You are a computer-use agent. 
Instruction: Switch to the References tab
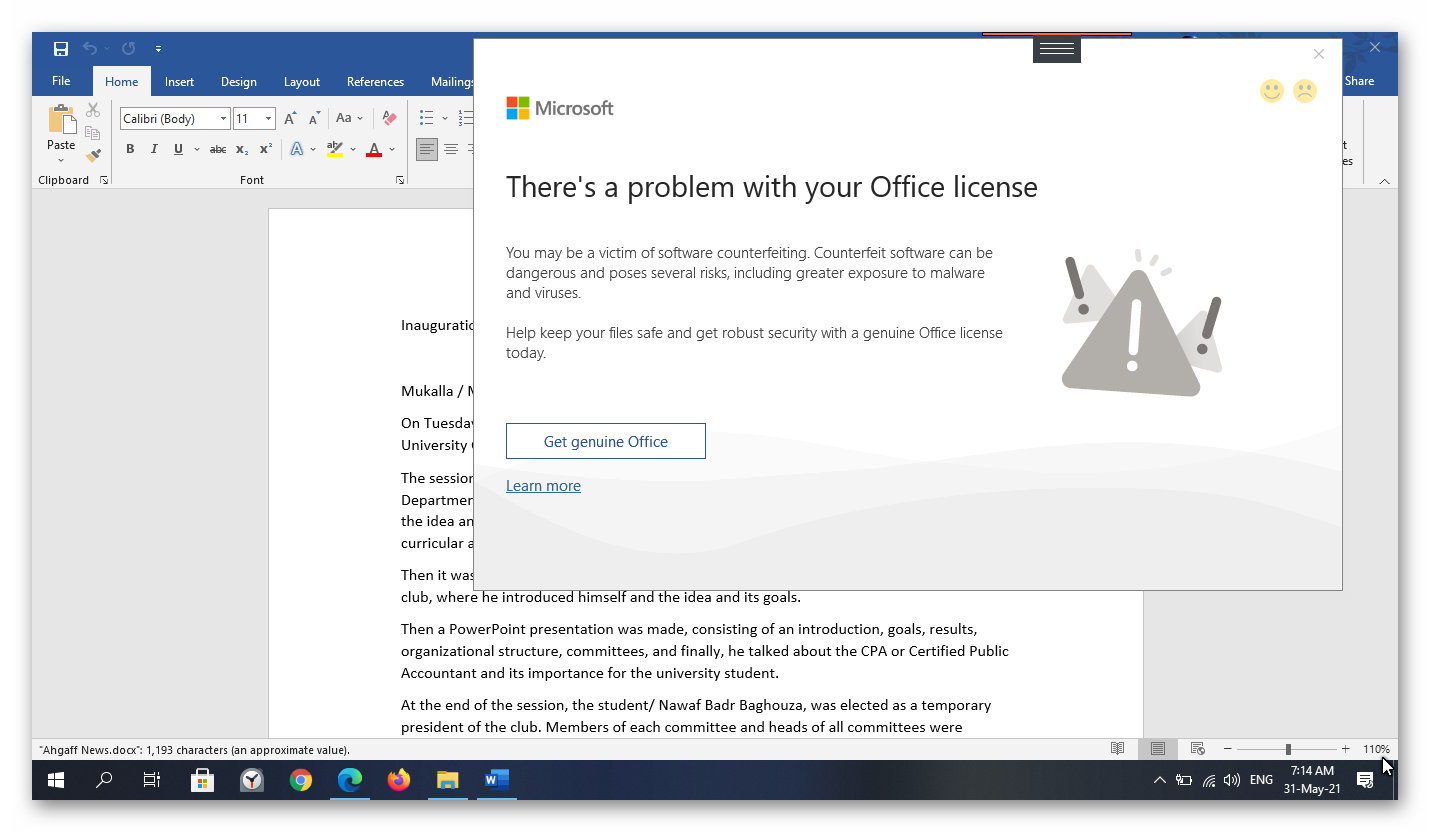point(375,81)
